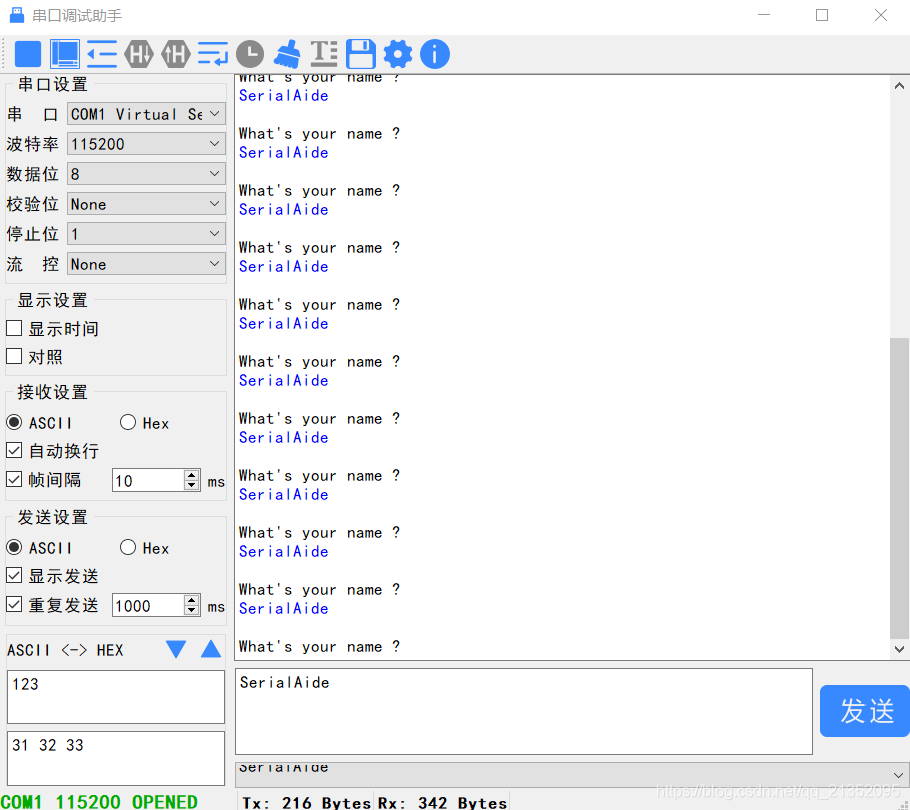Click the receive Hex (H down-arrow) icon
910x810 pixels.
[x=139, y=55]
